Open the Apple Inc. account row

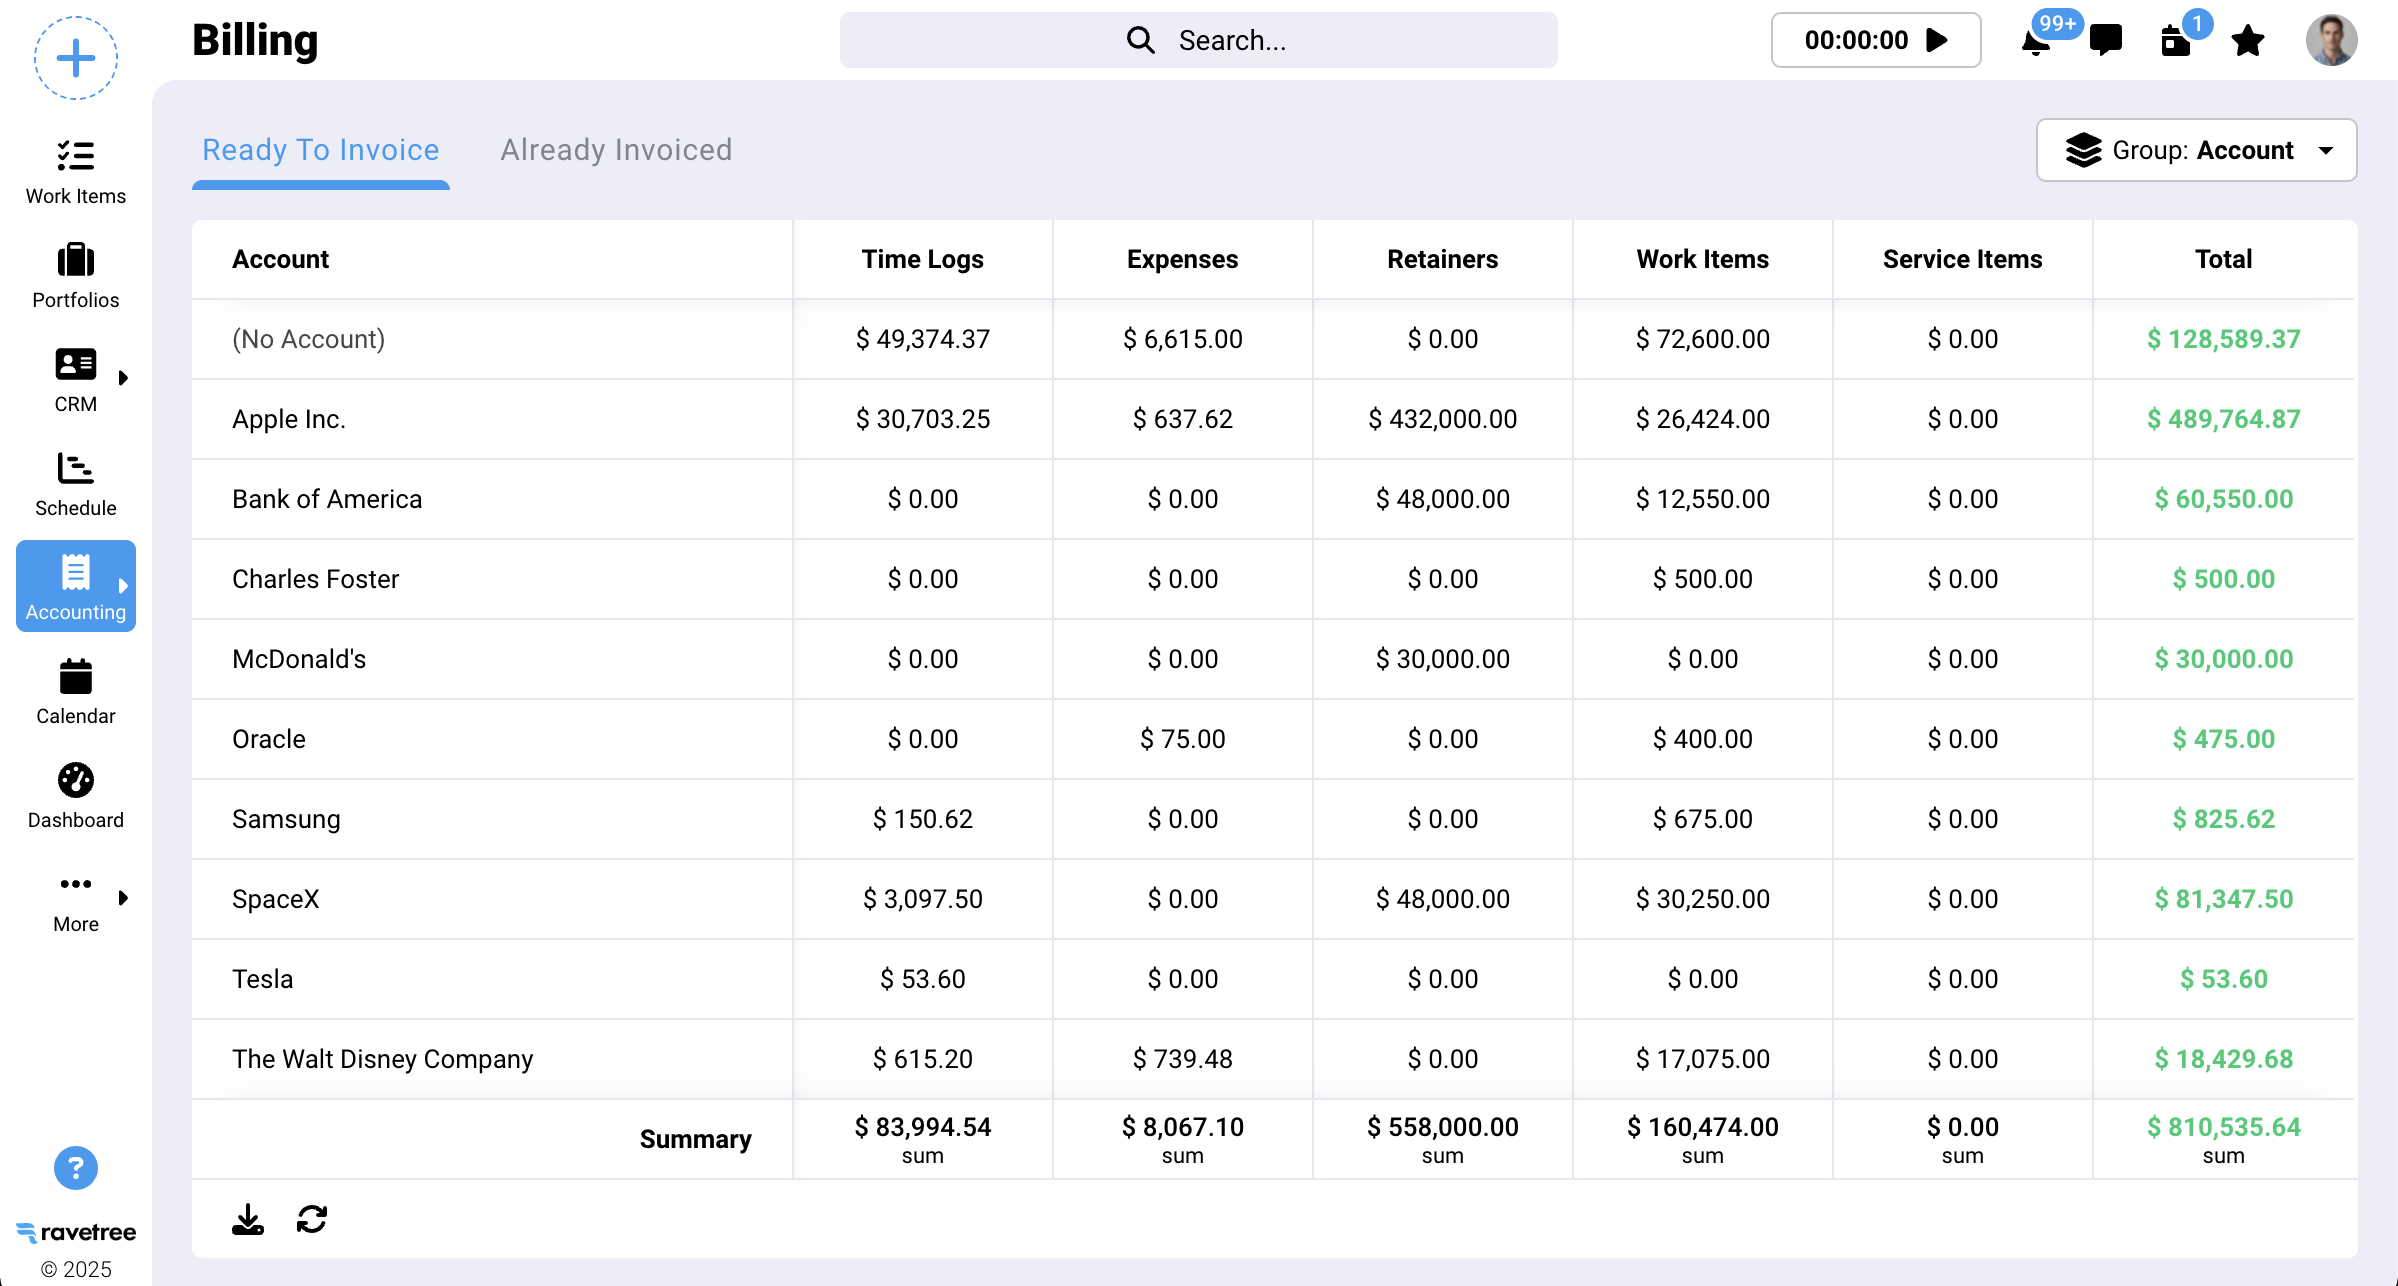289,419
